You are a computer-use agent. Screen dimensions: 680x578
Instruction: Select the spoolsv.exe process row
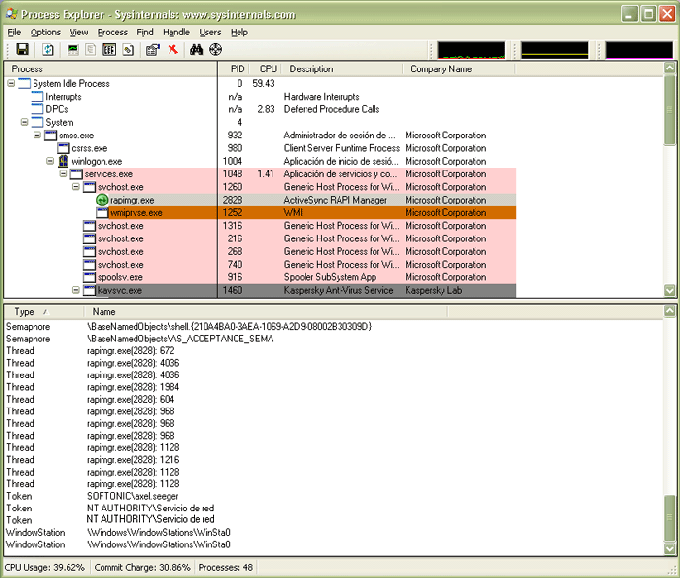260,277
